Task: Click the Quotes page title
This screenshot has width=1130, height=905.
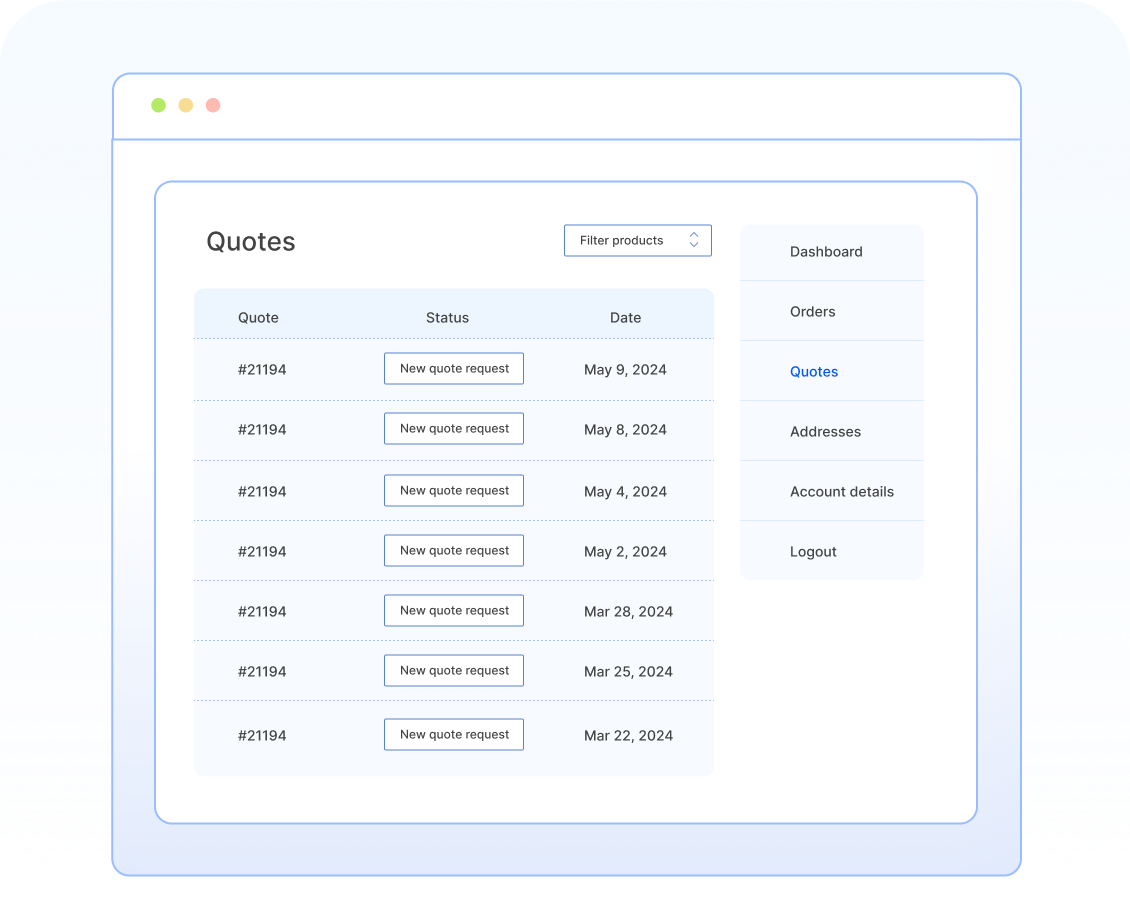Action: pos(251,241)
